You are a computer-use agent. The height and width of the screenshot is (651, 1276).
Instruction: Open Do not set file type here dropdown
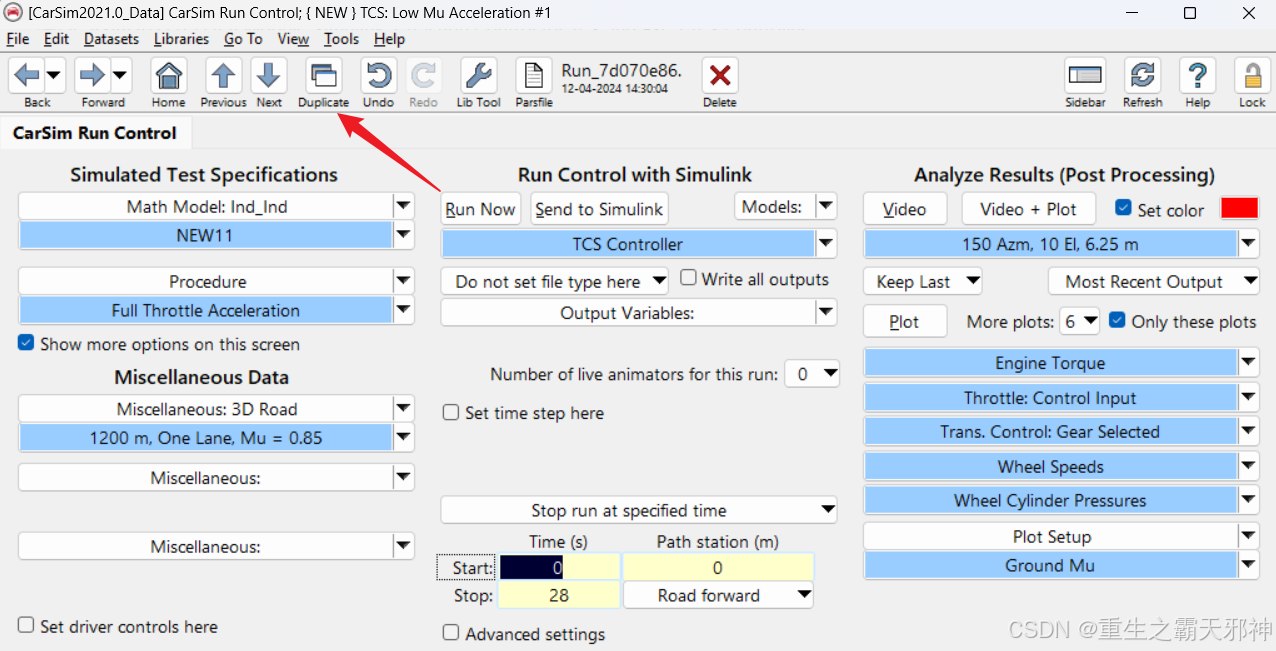555,281
